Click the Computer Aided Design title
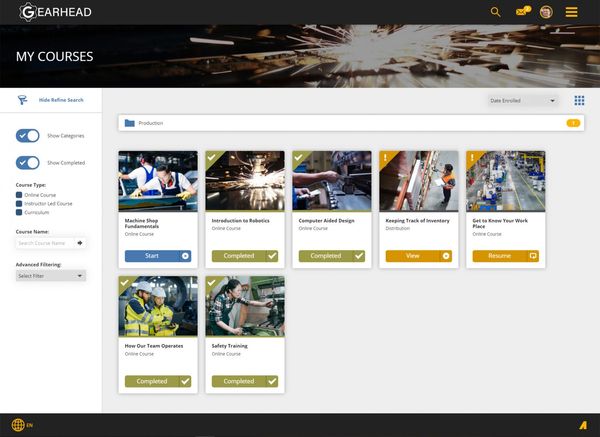 (326, 220)
